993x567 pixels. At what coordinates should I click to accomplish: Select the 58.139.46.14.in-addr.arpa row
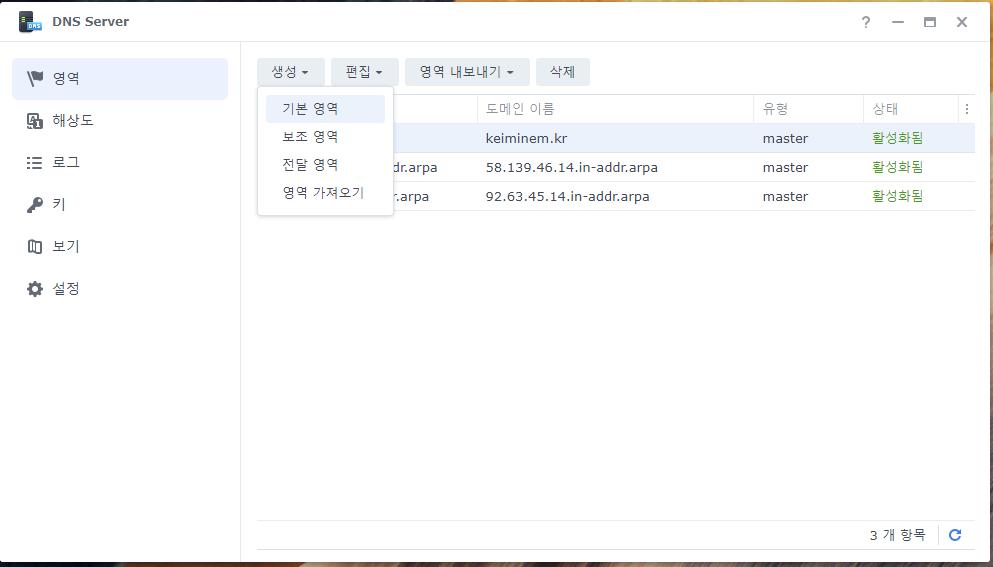[571, 167]
